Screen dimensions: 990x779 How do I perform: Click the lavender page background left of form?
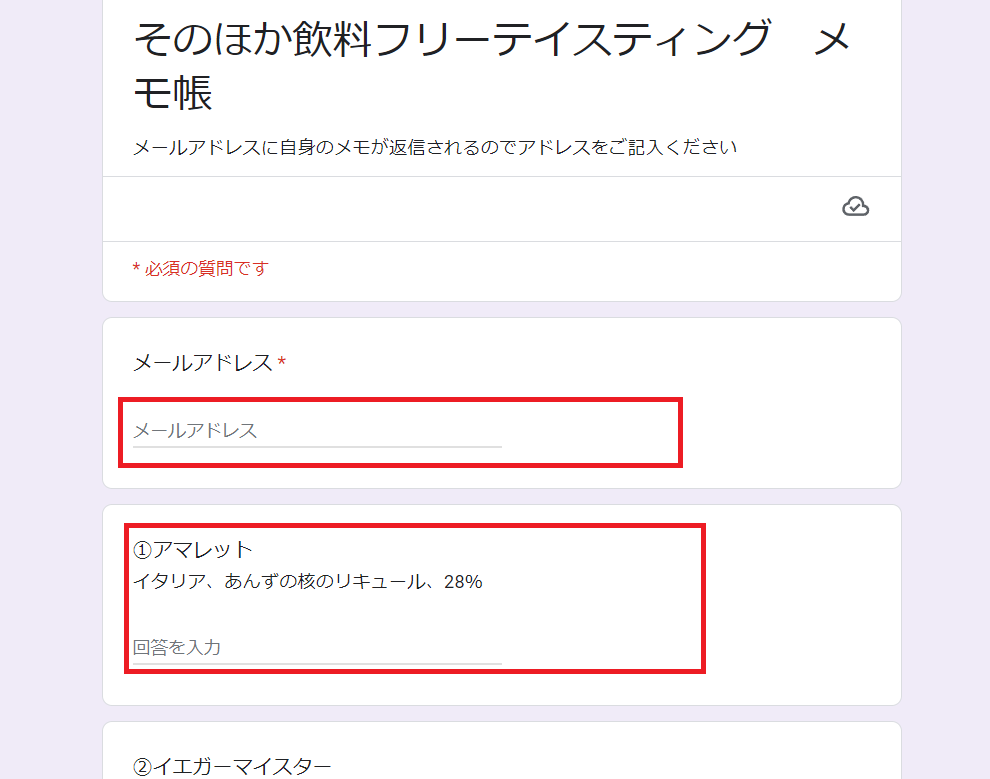tap(51, 390)
